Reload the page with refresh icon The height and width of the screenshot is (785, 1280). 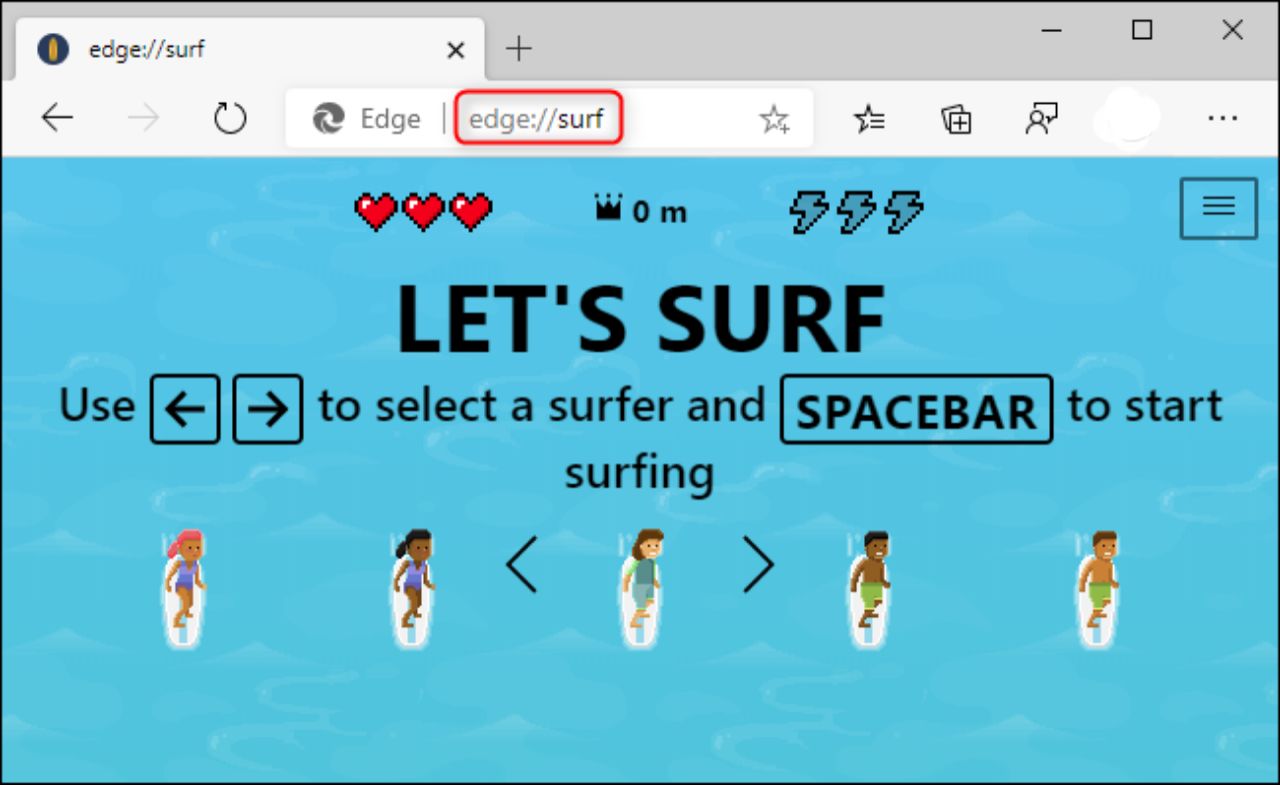pos(230,119)
